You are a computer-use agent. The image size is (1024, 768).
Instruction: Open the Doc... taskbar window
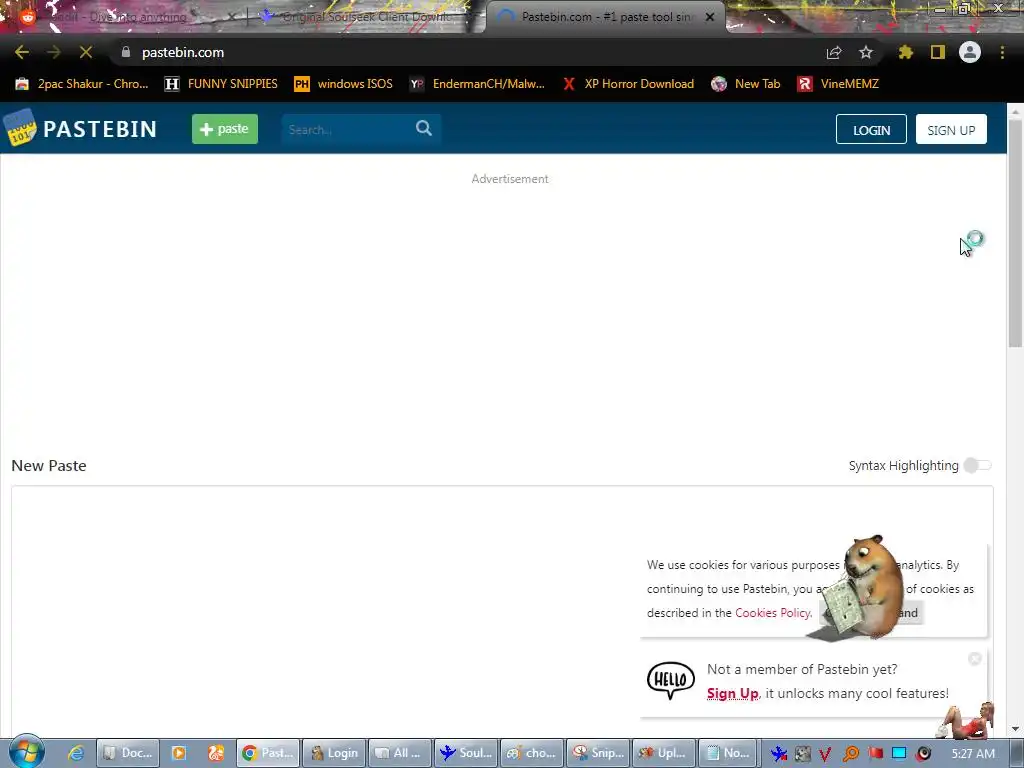127,753
